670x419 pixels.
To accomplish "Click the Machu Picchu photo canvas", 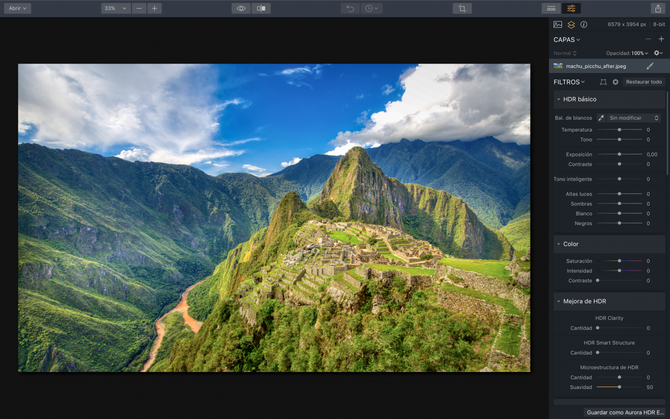I will (274, 218).
